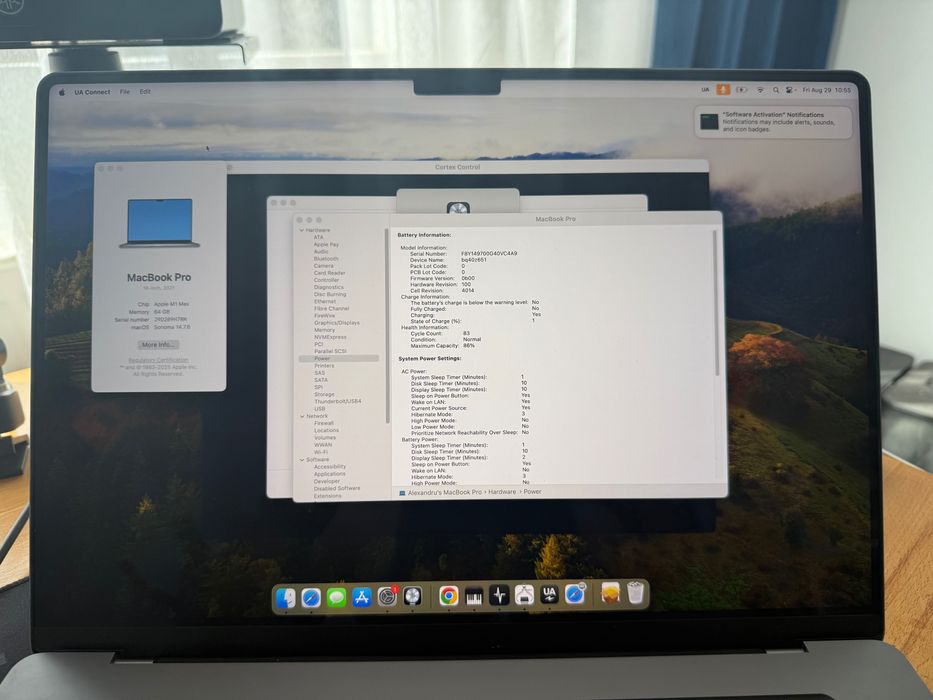Collapse the Hardware section in sidebar
The height and width of the screenshot is (700, 933).
click(x=302, y=230)
